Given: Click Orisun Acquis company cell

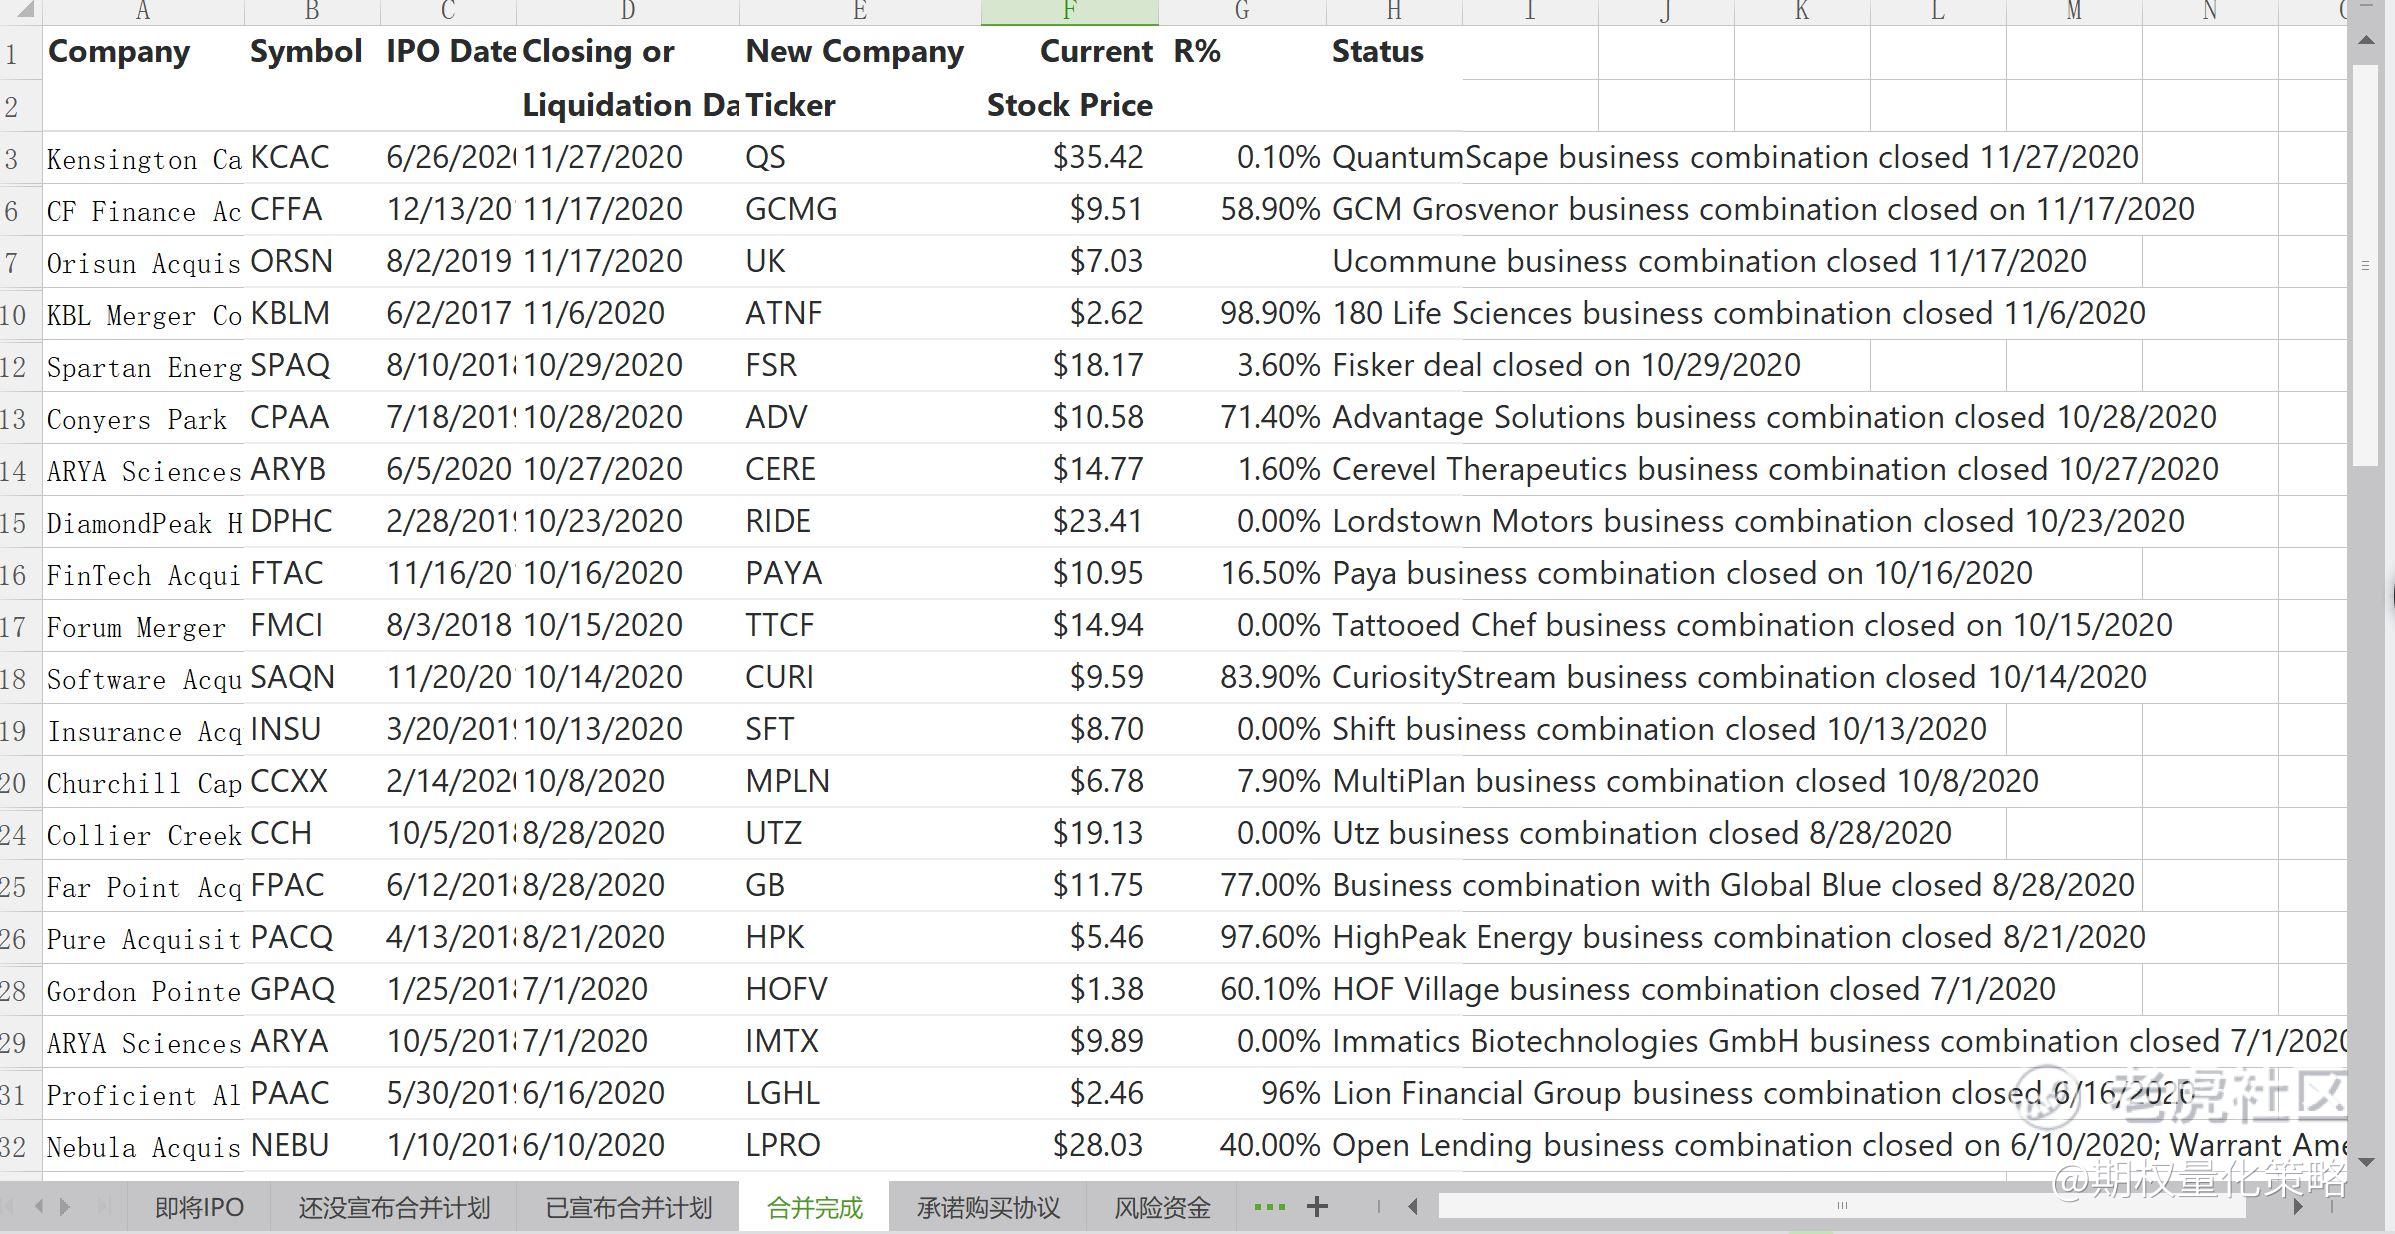Looking at the screenshot, I should pyautogui.click(x=143, y=261).
